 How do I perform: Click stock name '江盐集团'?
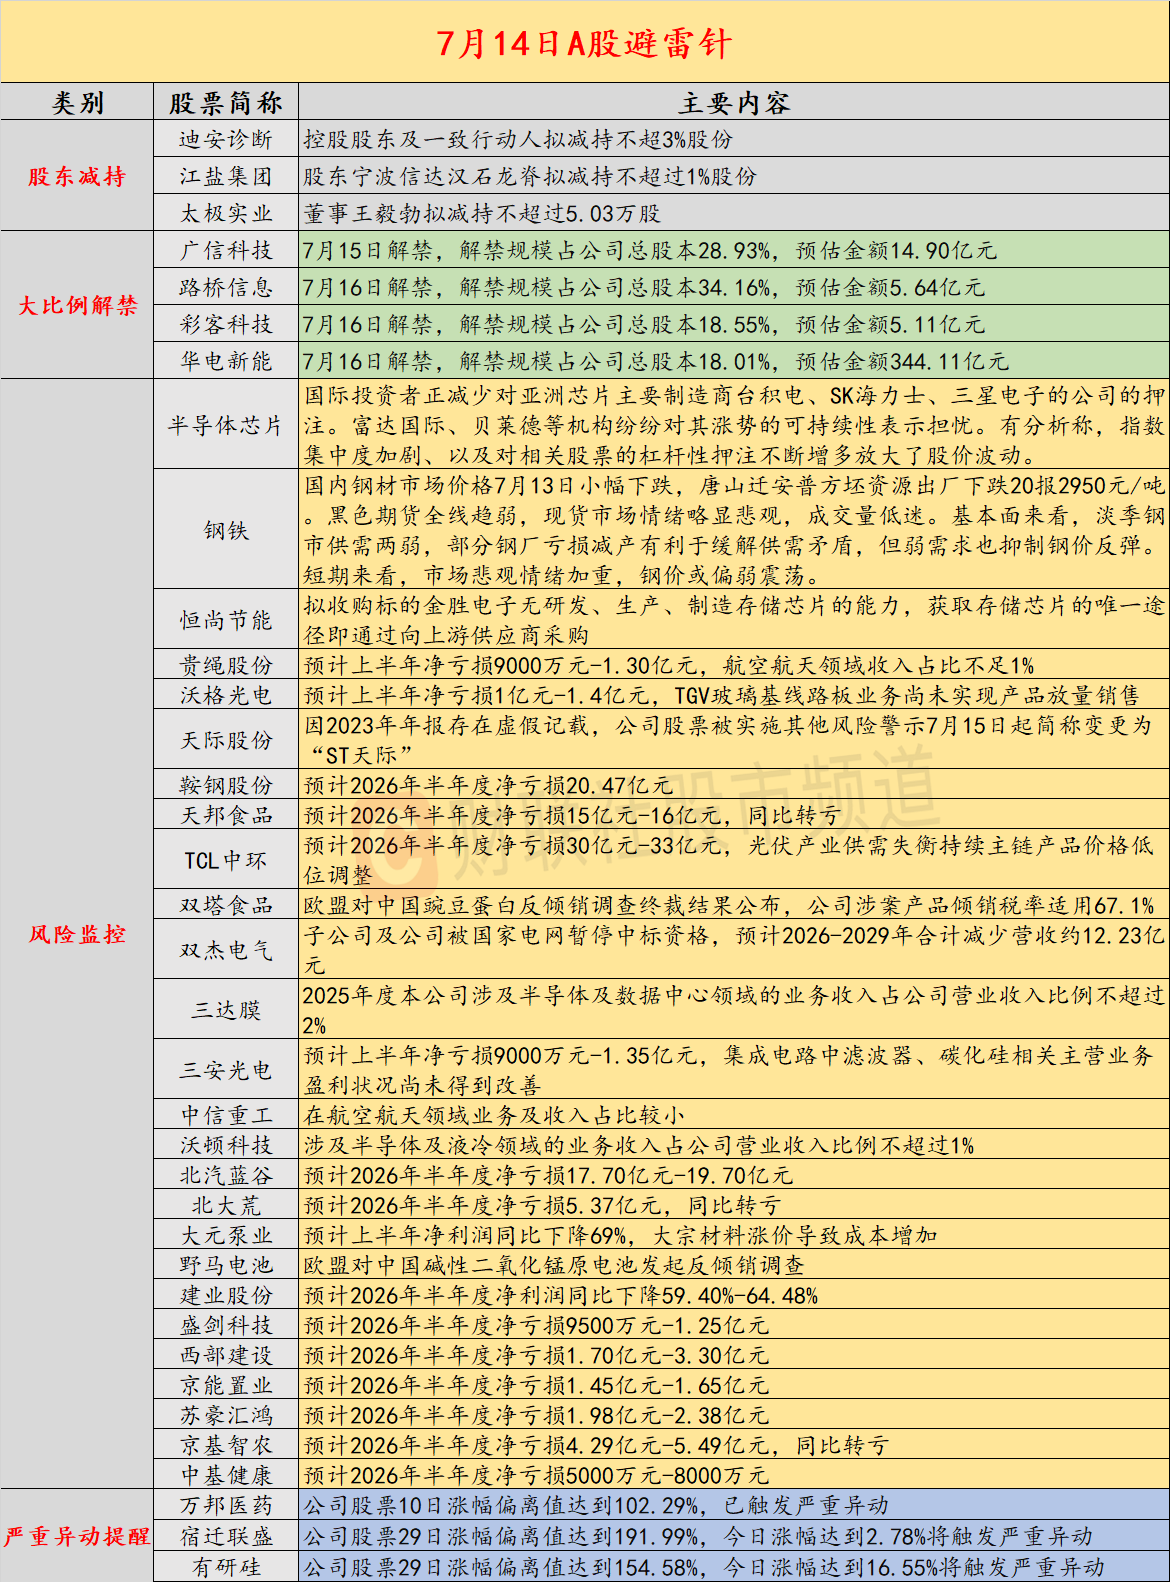click(x=226, y=177)
